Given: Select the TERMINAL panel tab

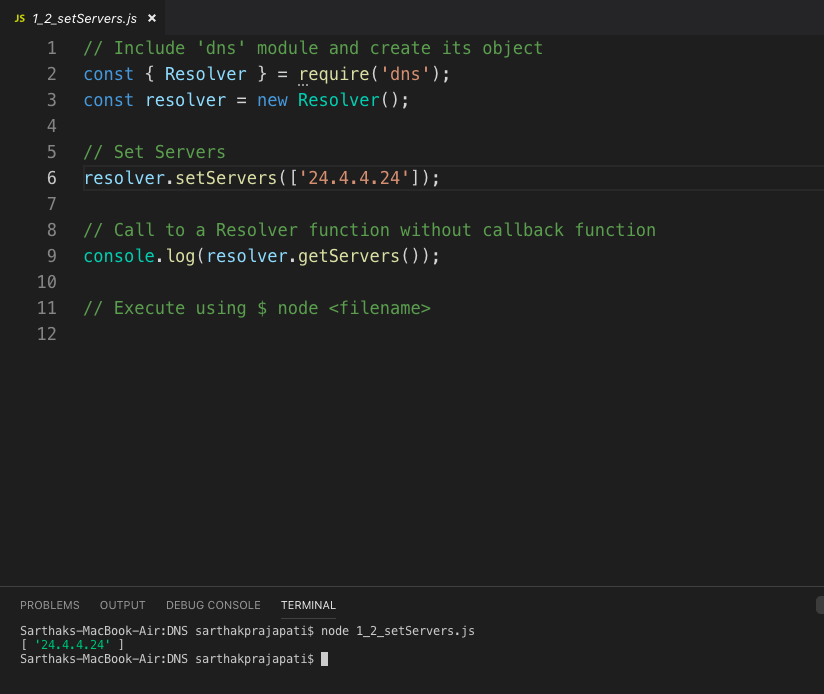Looking at the screenshot, I should [x=308, y=605].
